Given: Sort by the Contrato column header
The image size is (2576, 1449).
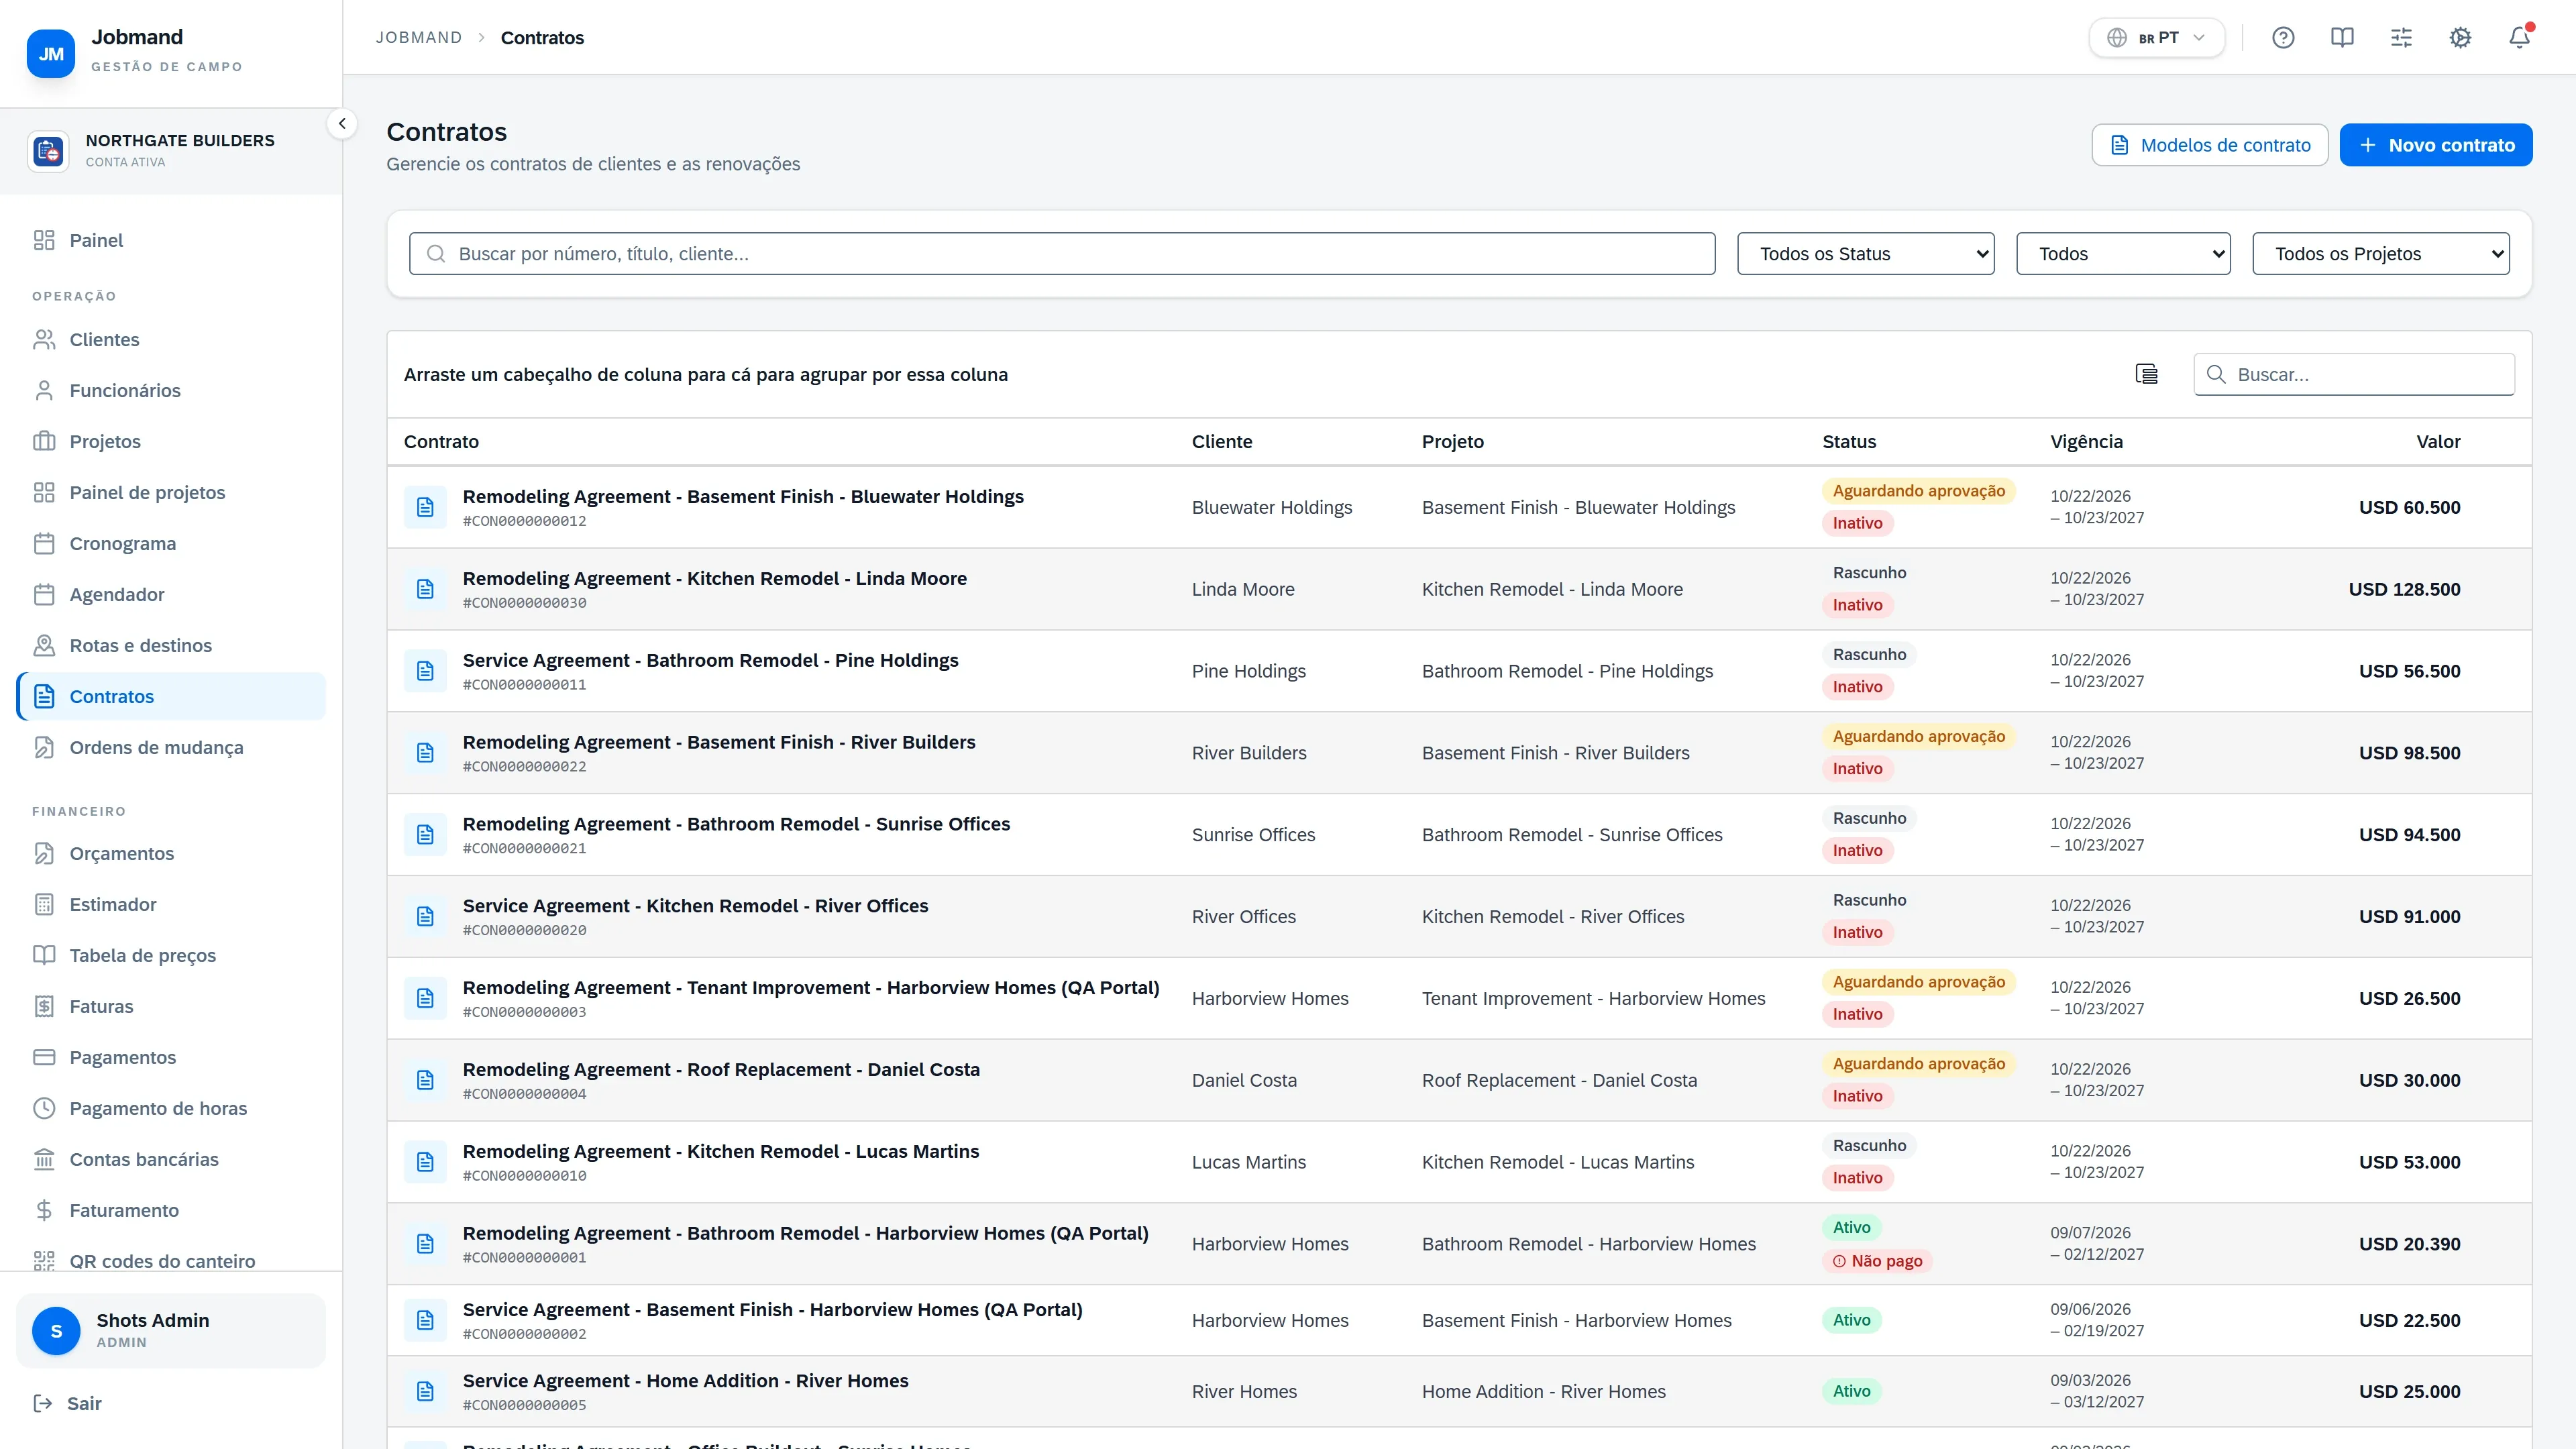Looking at the screenshot, I should (441, 442).
